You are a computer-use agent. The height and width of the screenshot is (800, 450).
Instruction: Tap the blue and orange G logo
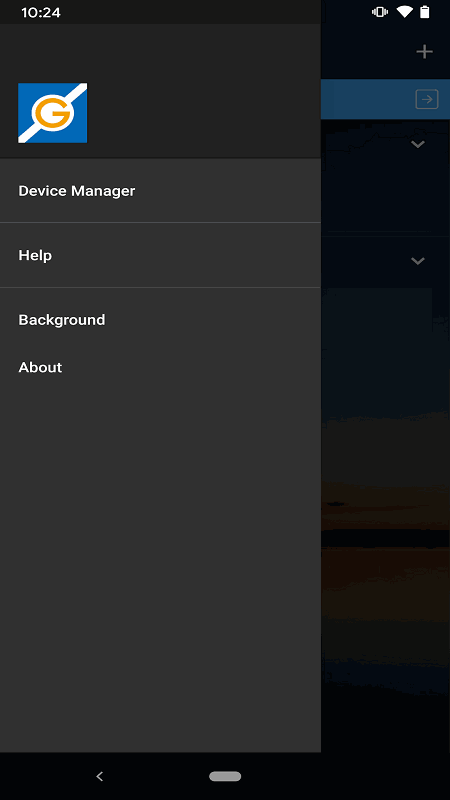click(53, 113)
